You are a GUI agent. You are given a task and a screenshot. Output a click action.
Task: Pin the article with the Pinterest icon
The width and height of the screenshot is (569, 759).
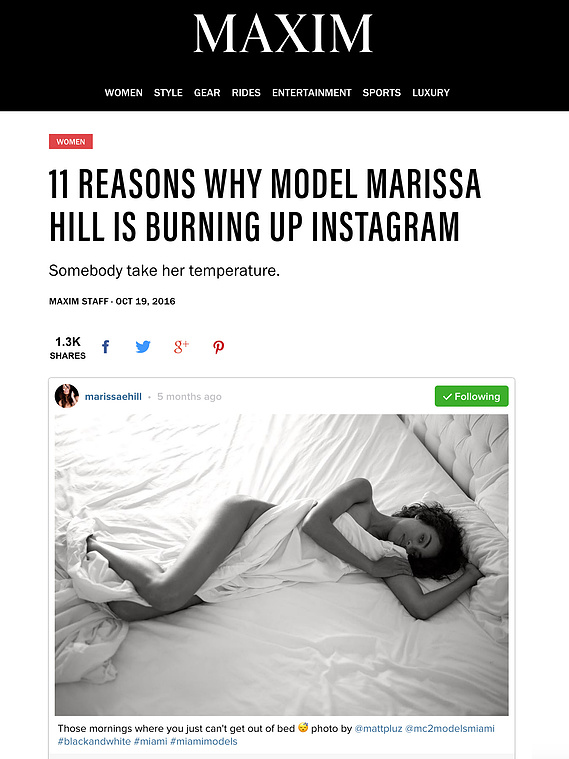pyautogui.click(x=218, y=347)
